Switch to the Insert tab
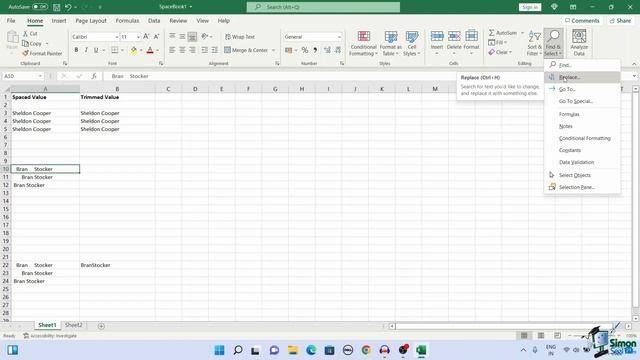This screenshot has height=360, width=640. click(59, 20)
